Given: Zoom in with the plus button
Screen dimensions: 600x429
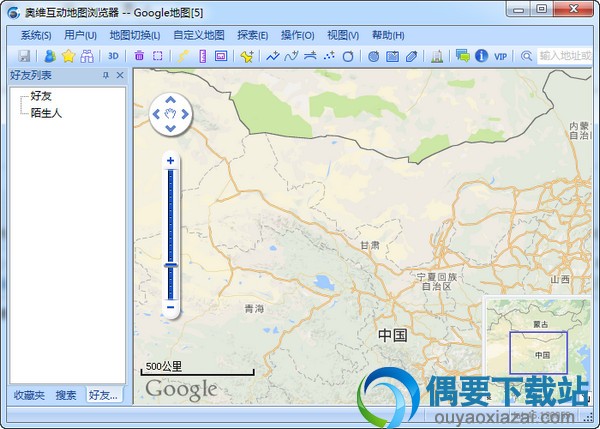Looking at the screenshot, I should point(171,161).
